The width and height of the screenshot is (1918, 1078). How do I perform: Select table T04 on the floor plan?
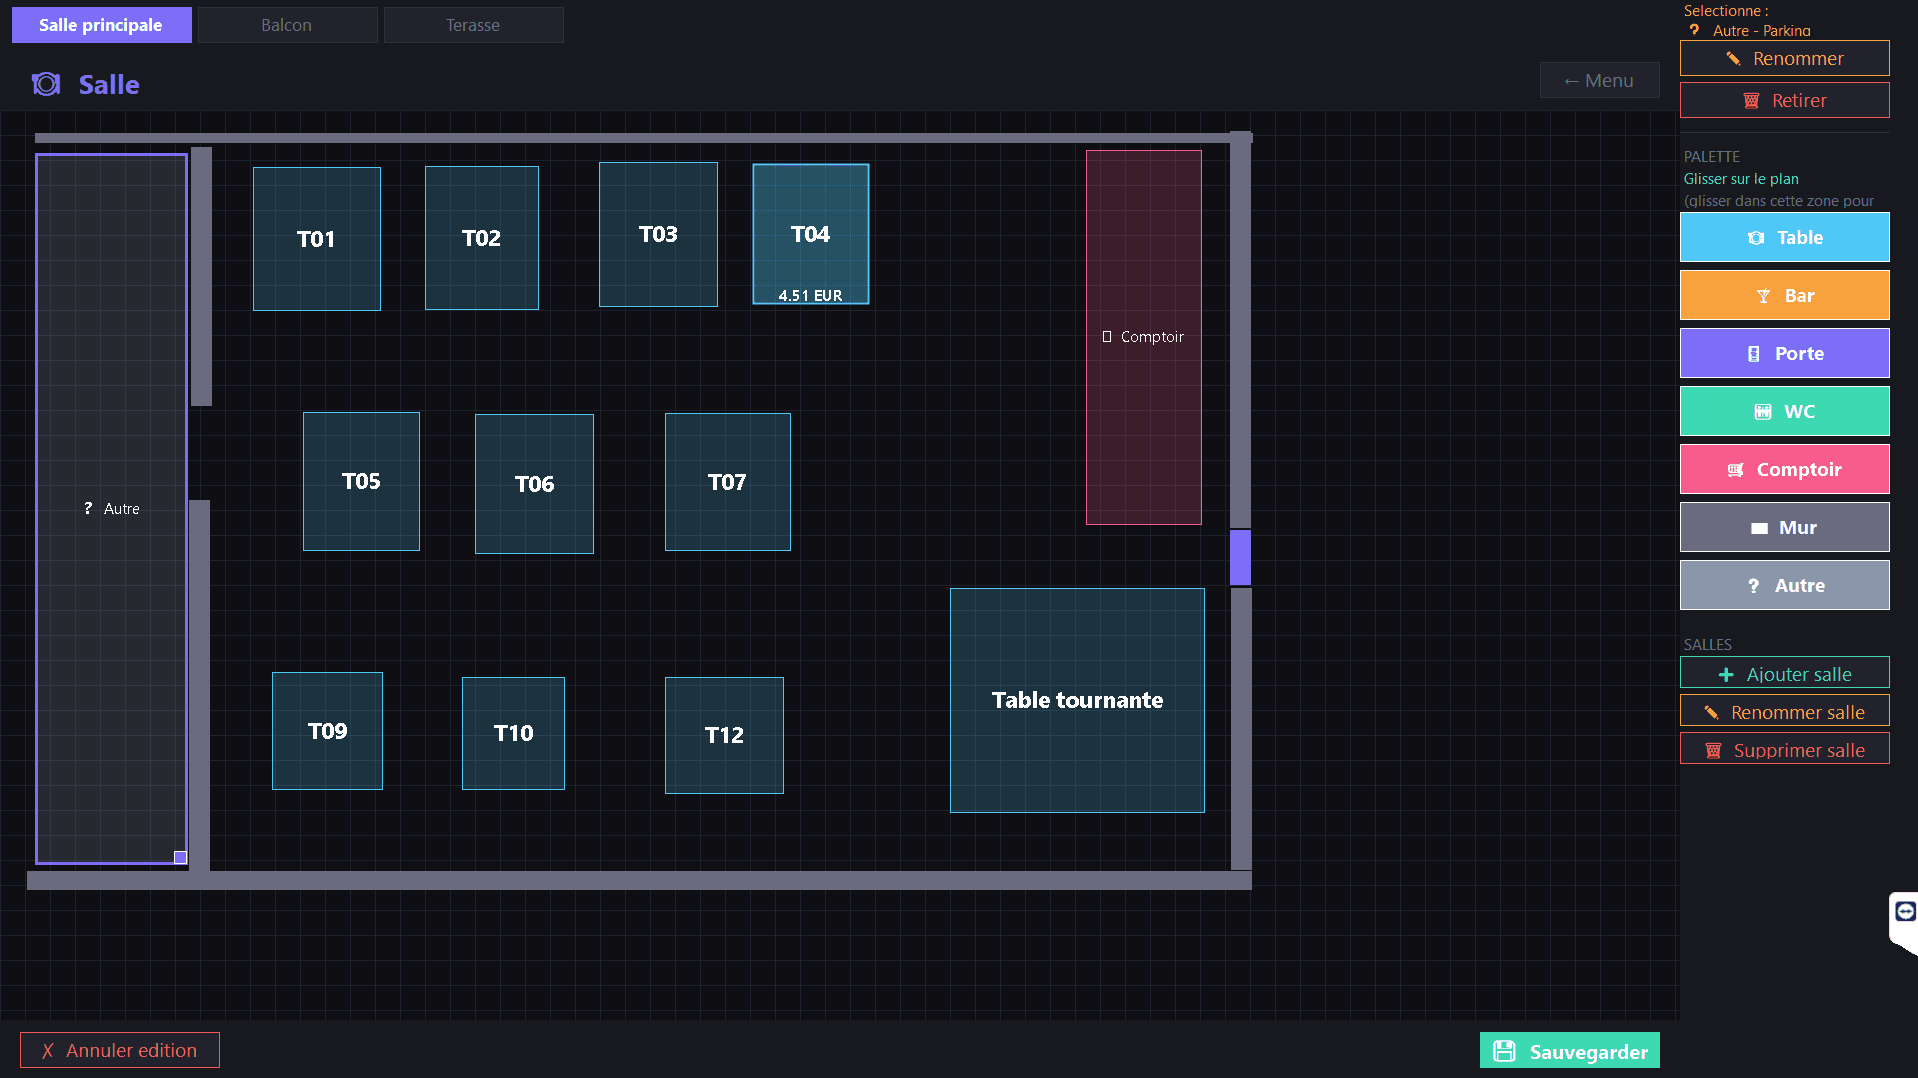810,234
